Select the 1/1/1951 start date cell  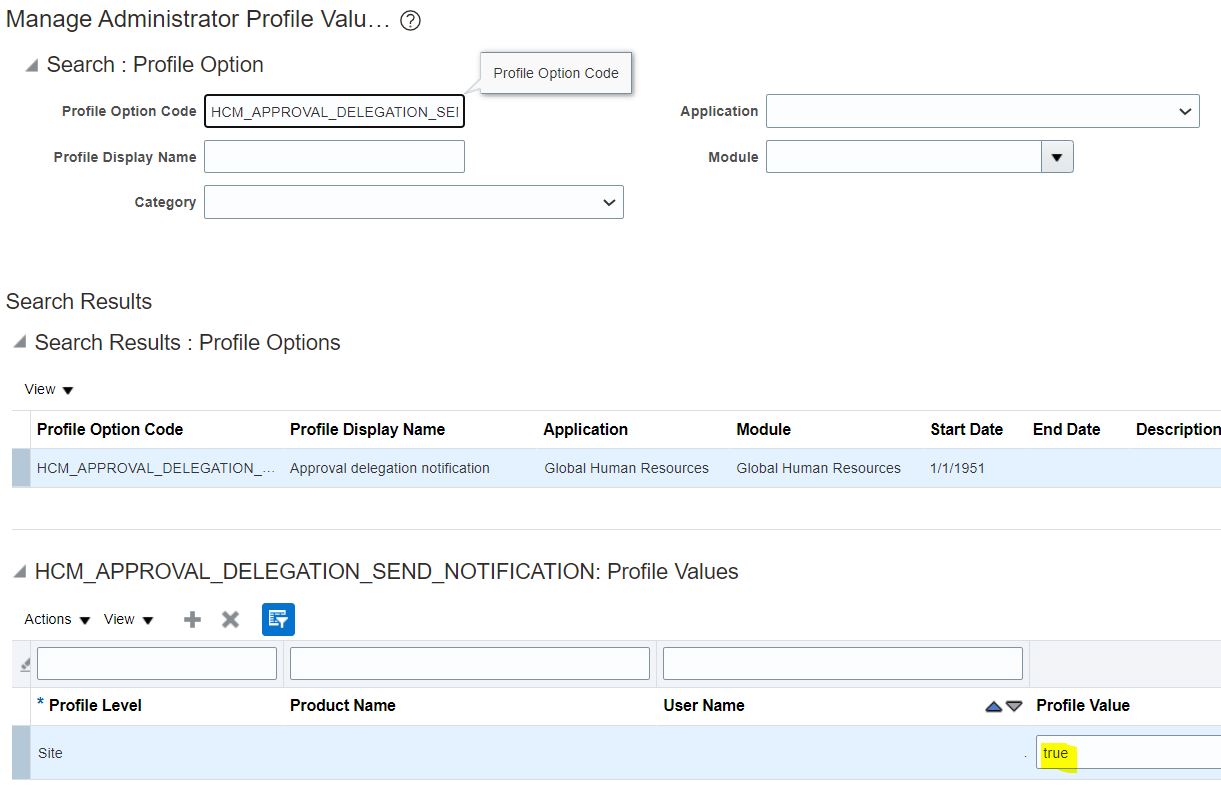[957, 468]
